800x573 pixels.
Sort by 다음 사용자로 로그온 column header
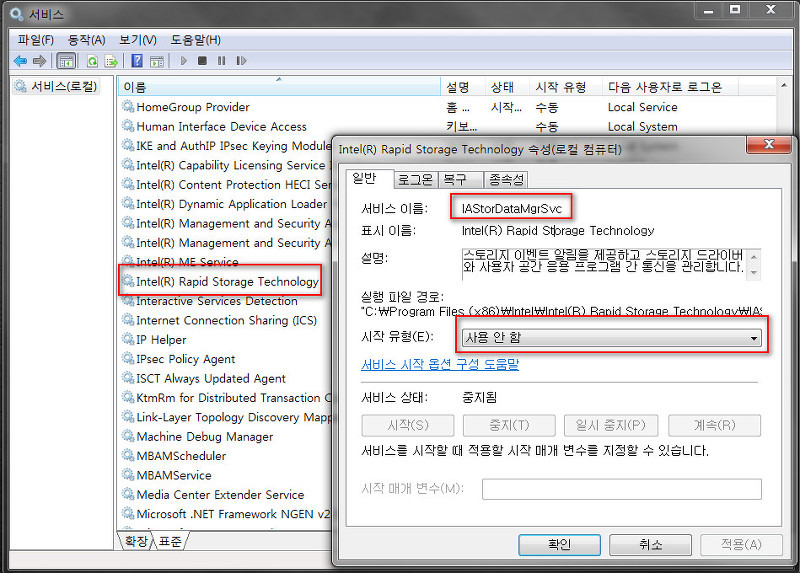tap(670, 87)
